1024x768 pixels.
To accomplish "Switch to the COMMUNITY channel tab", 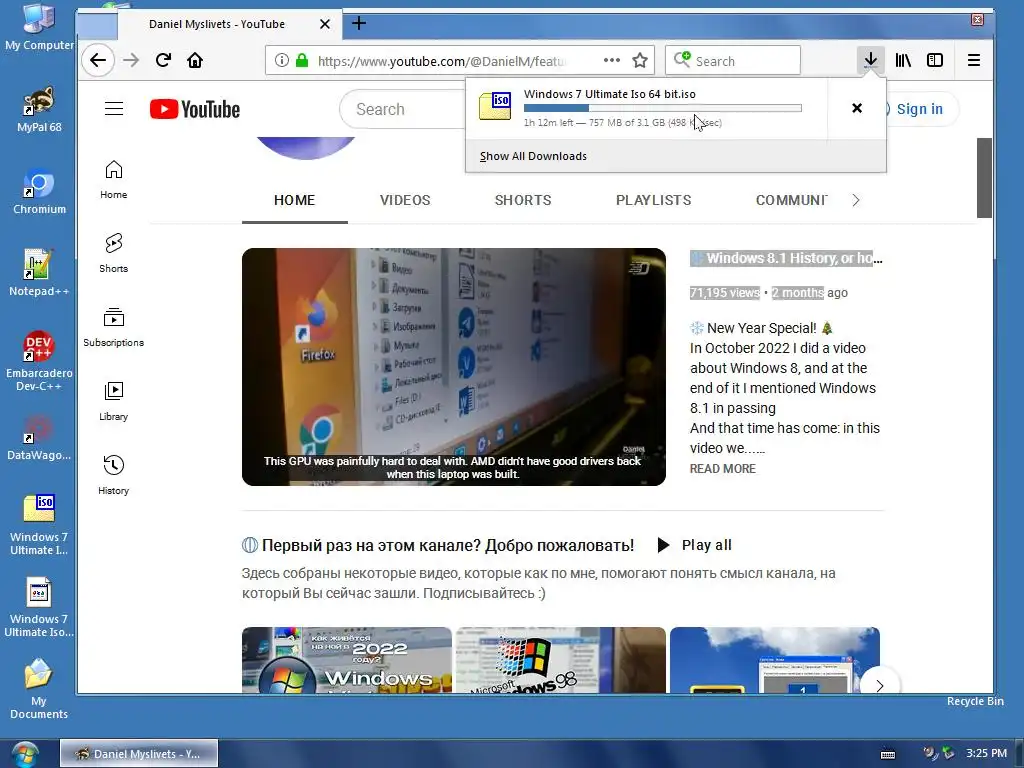I will click(x=792, y=200).
